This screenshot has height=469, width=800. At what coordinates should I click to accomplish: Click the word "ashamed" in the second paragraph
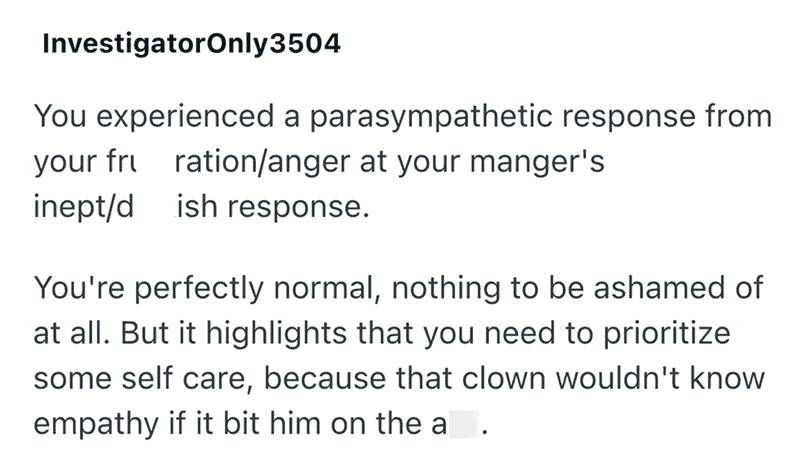point(652,292)
